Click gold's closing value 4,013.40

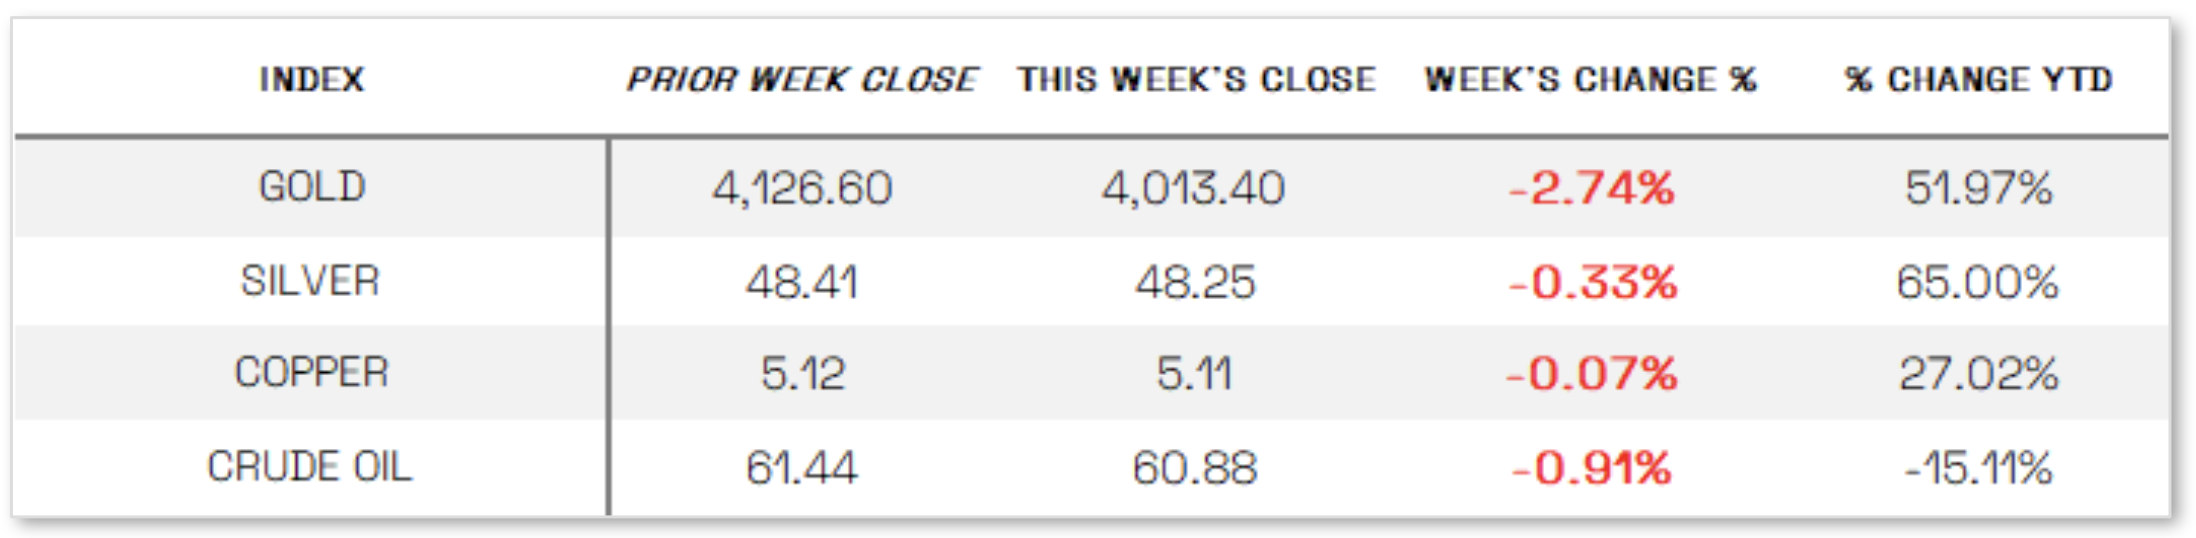[1193, 188]
